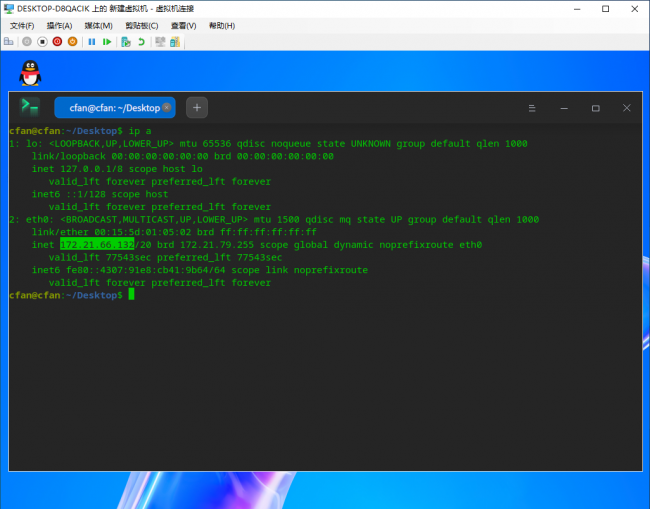The height and width of the screenshot is (509, 650).
Task: Close the cfan@cfan: ~/Desktop tab
Action: [167, 107]
